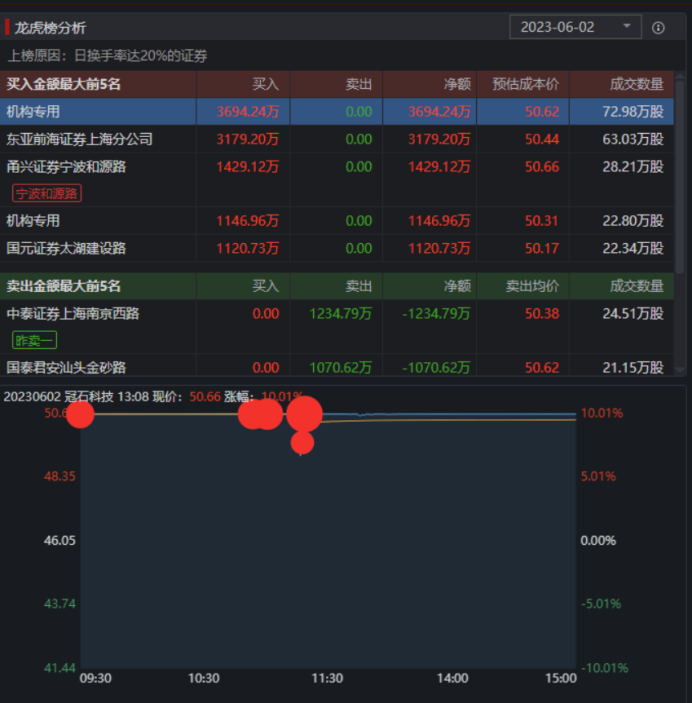Select the 国元证券太湖建设路 row
This screenshot has width=692, height=703.
click(x=337, y=248)
